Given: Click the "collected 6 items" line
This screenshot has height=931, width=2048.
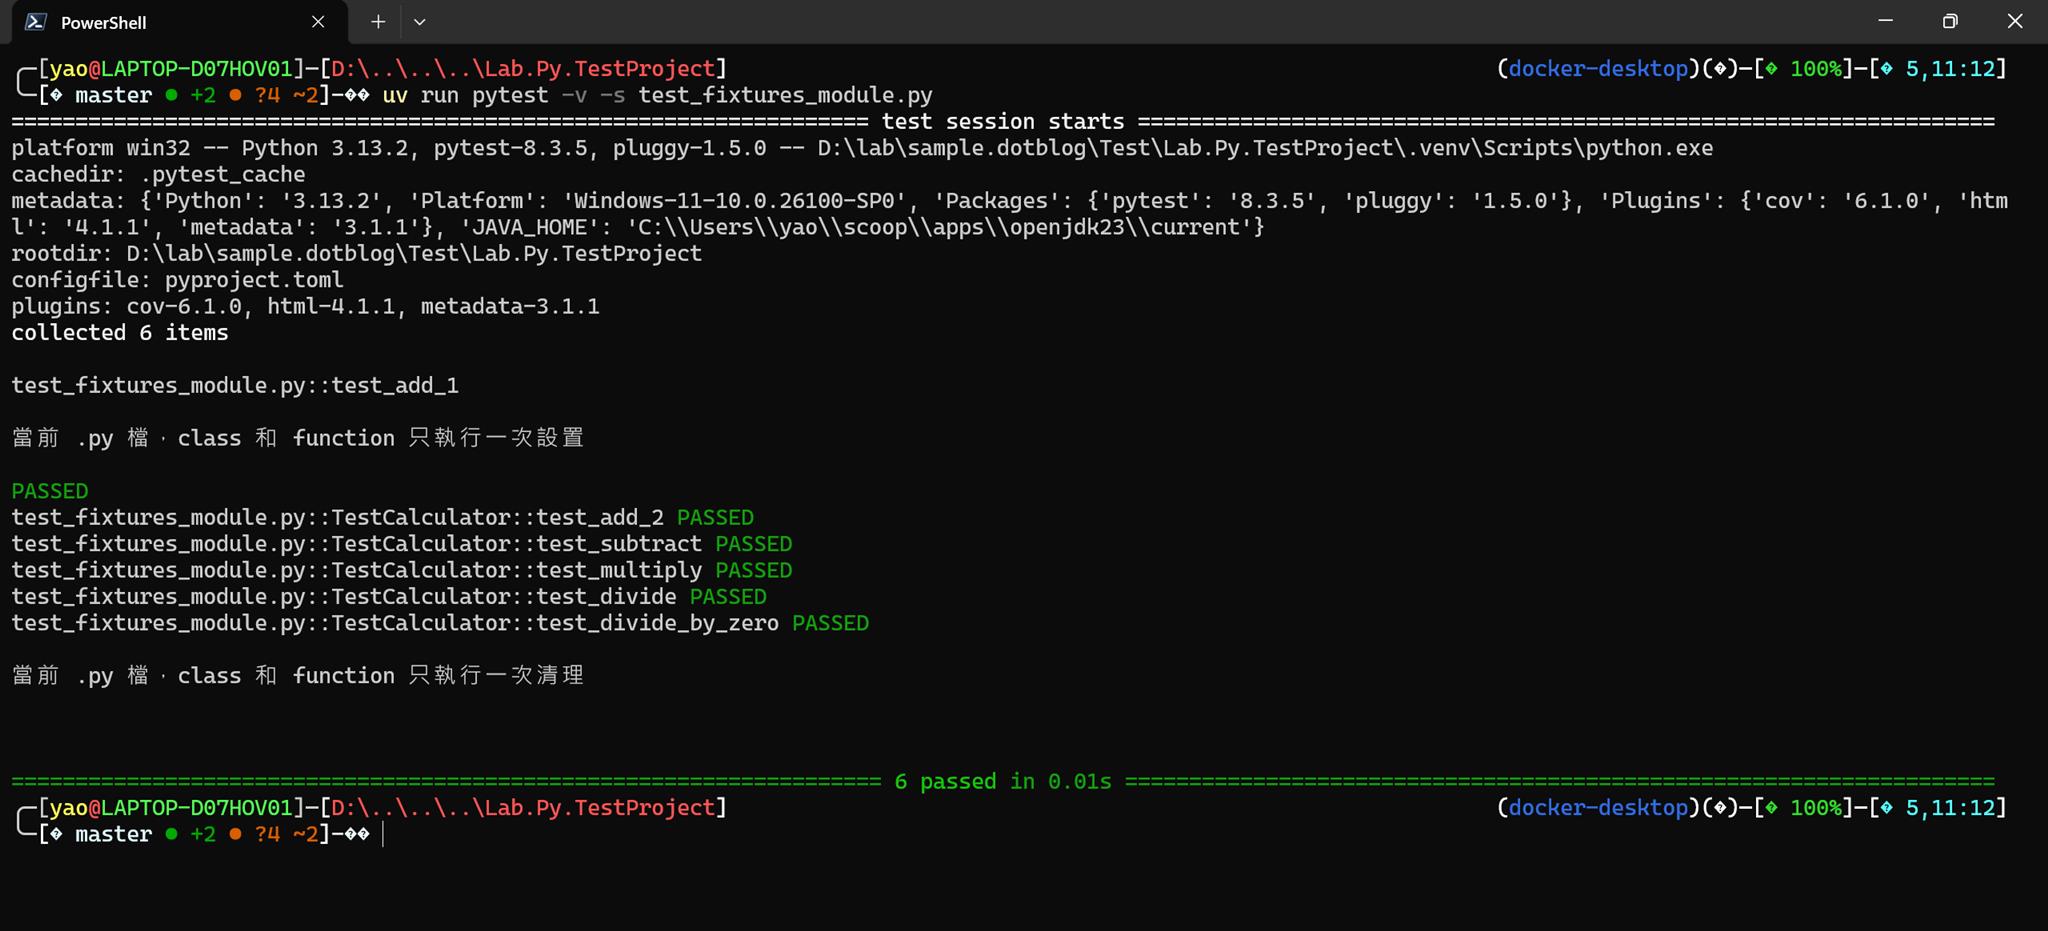Looking at the screenshot, I should pos(120,333).
